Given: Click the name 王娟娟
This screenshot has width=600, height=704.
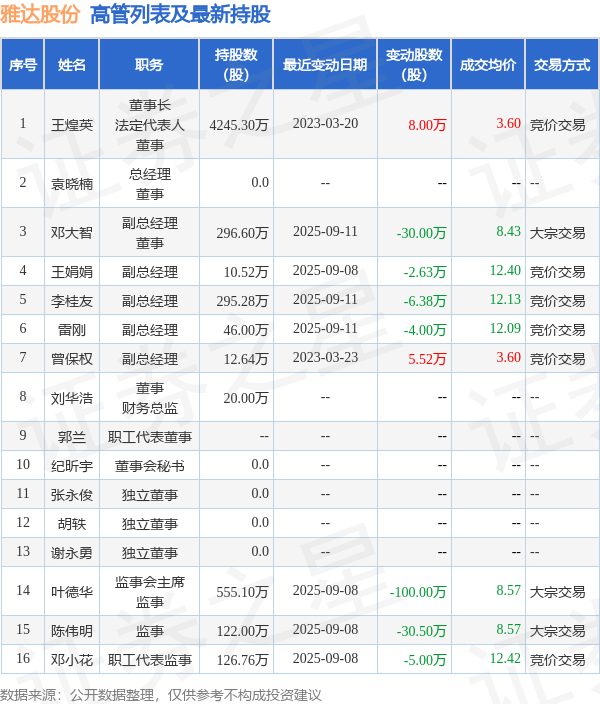Looking at the screenshot, I should [72, 272].
